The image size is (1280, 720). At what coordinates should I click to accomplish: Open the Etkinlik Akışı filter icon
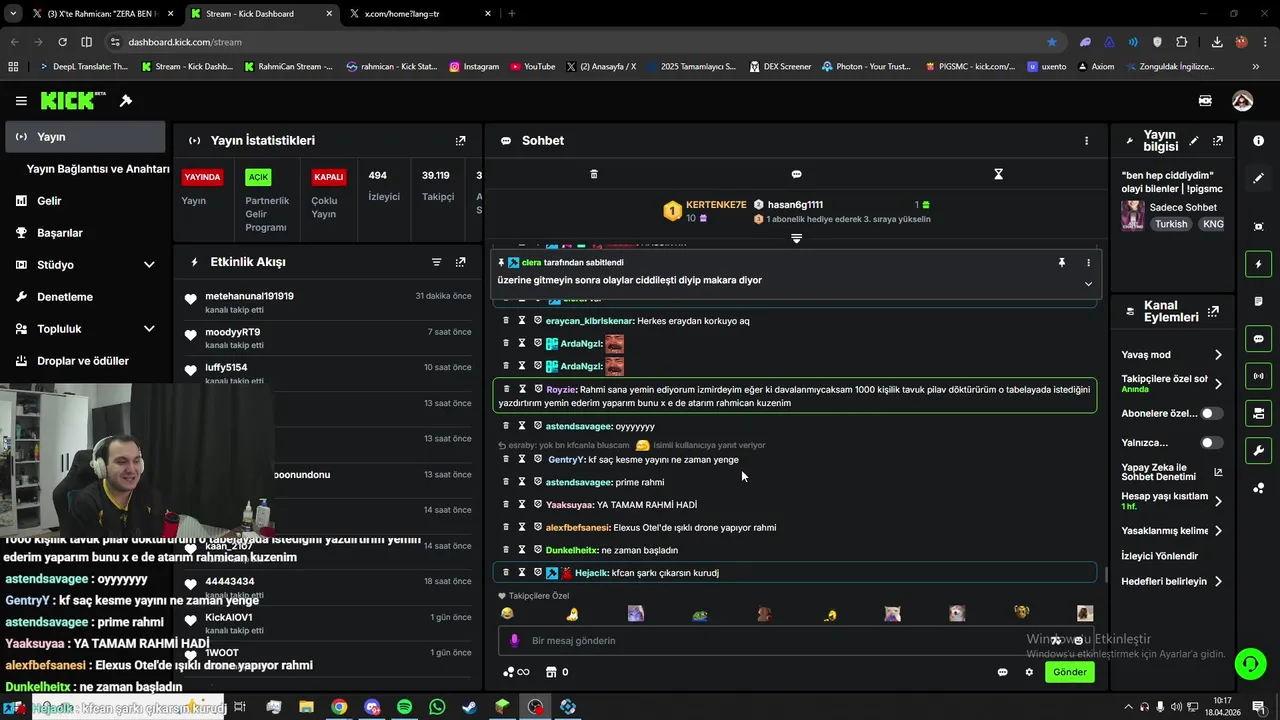[x=436, y=262]
